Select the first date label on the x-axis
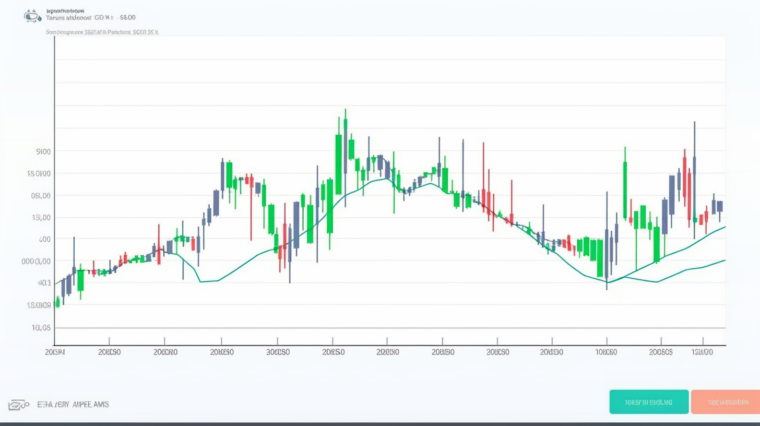 tap(55, 352)
